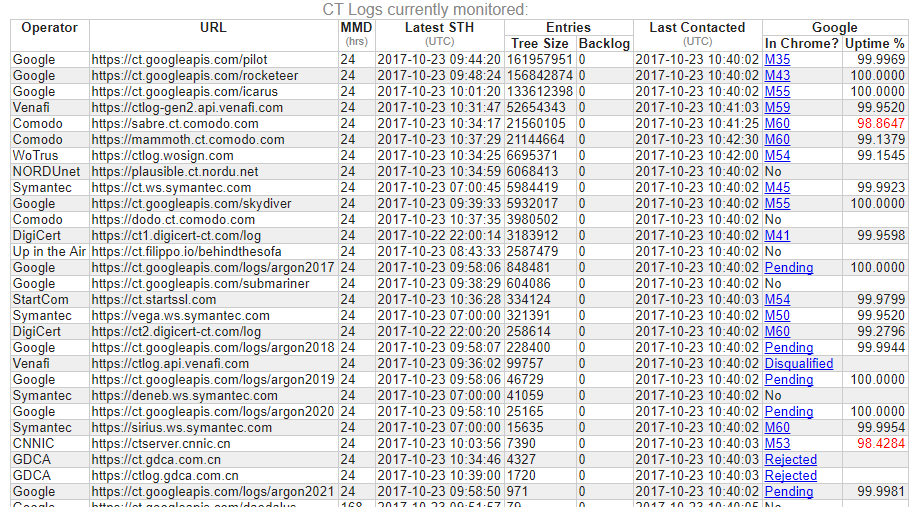Click the red uptime value 98.8647
The width and height of the screenshot is (917, 507).
[881, 123]
